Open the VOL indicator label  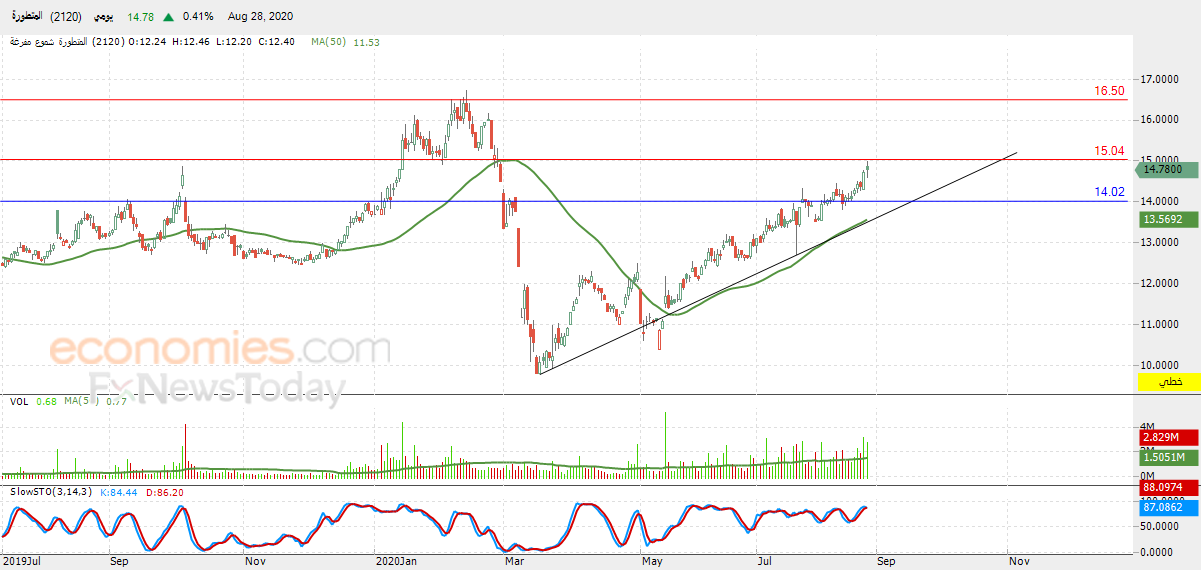click(x=19, y=401)
